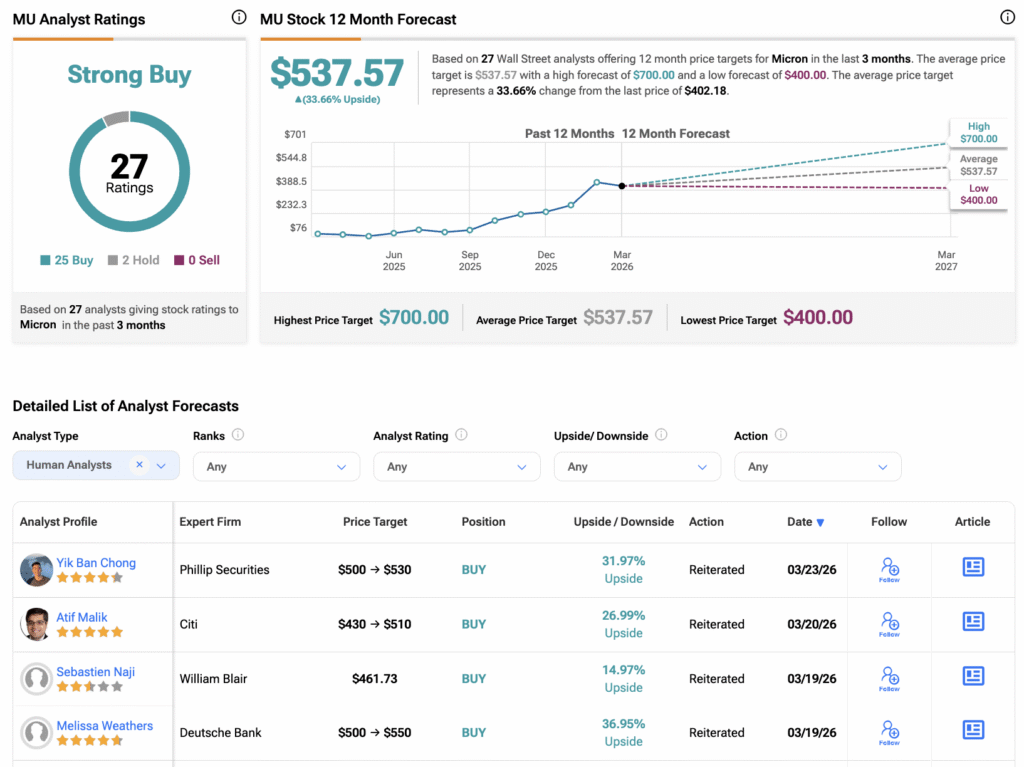Follow analyst Atif Malik

[889, 624]
